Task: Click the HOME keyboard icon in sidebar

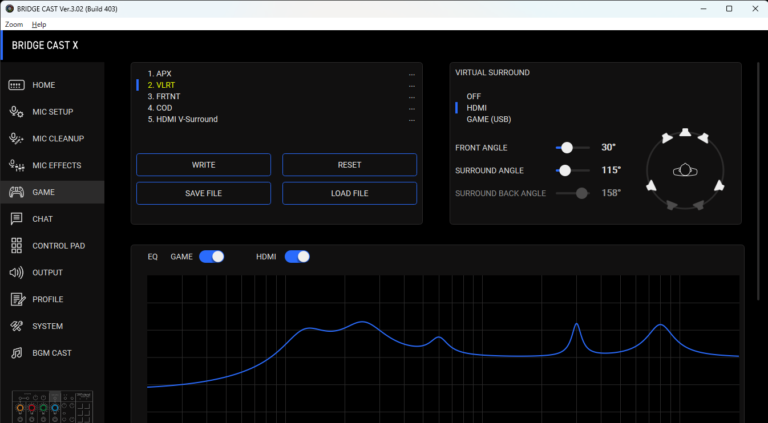Action: pos(16,85)
